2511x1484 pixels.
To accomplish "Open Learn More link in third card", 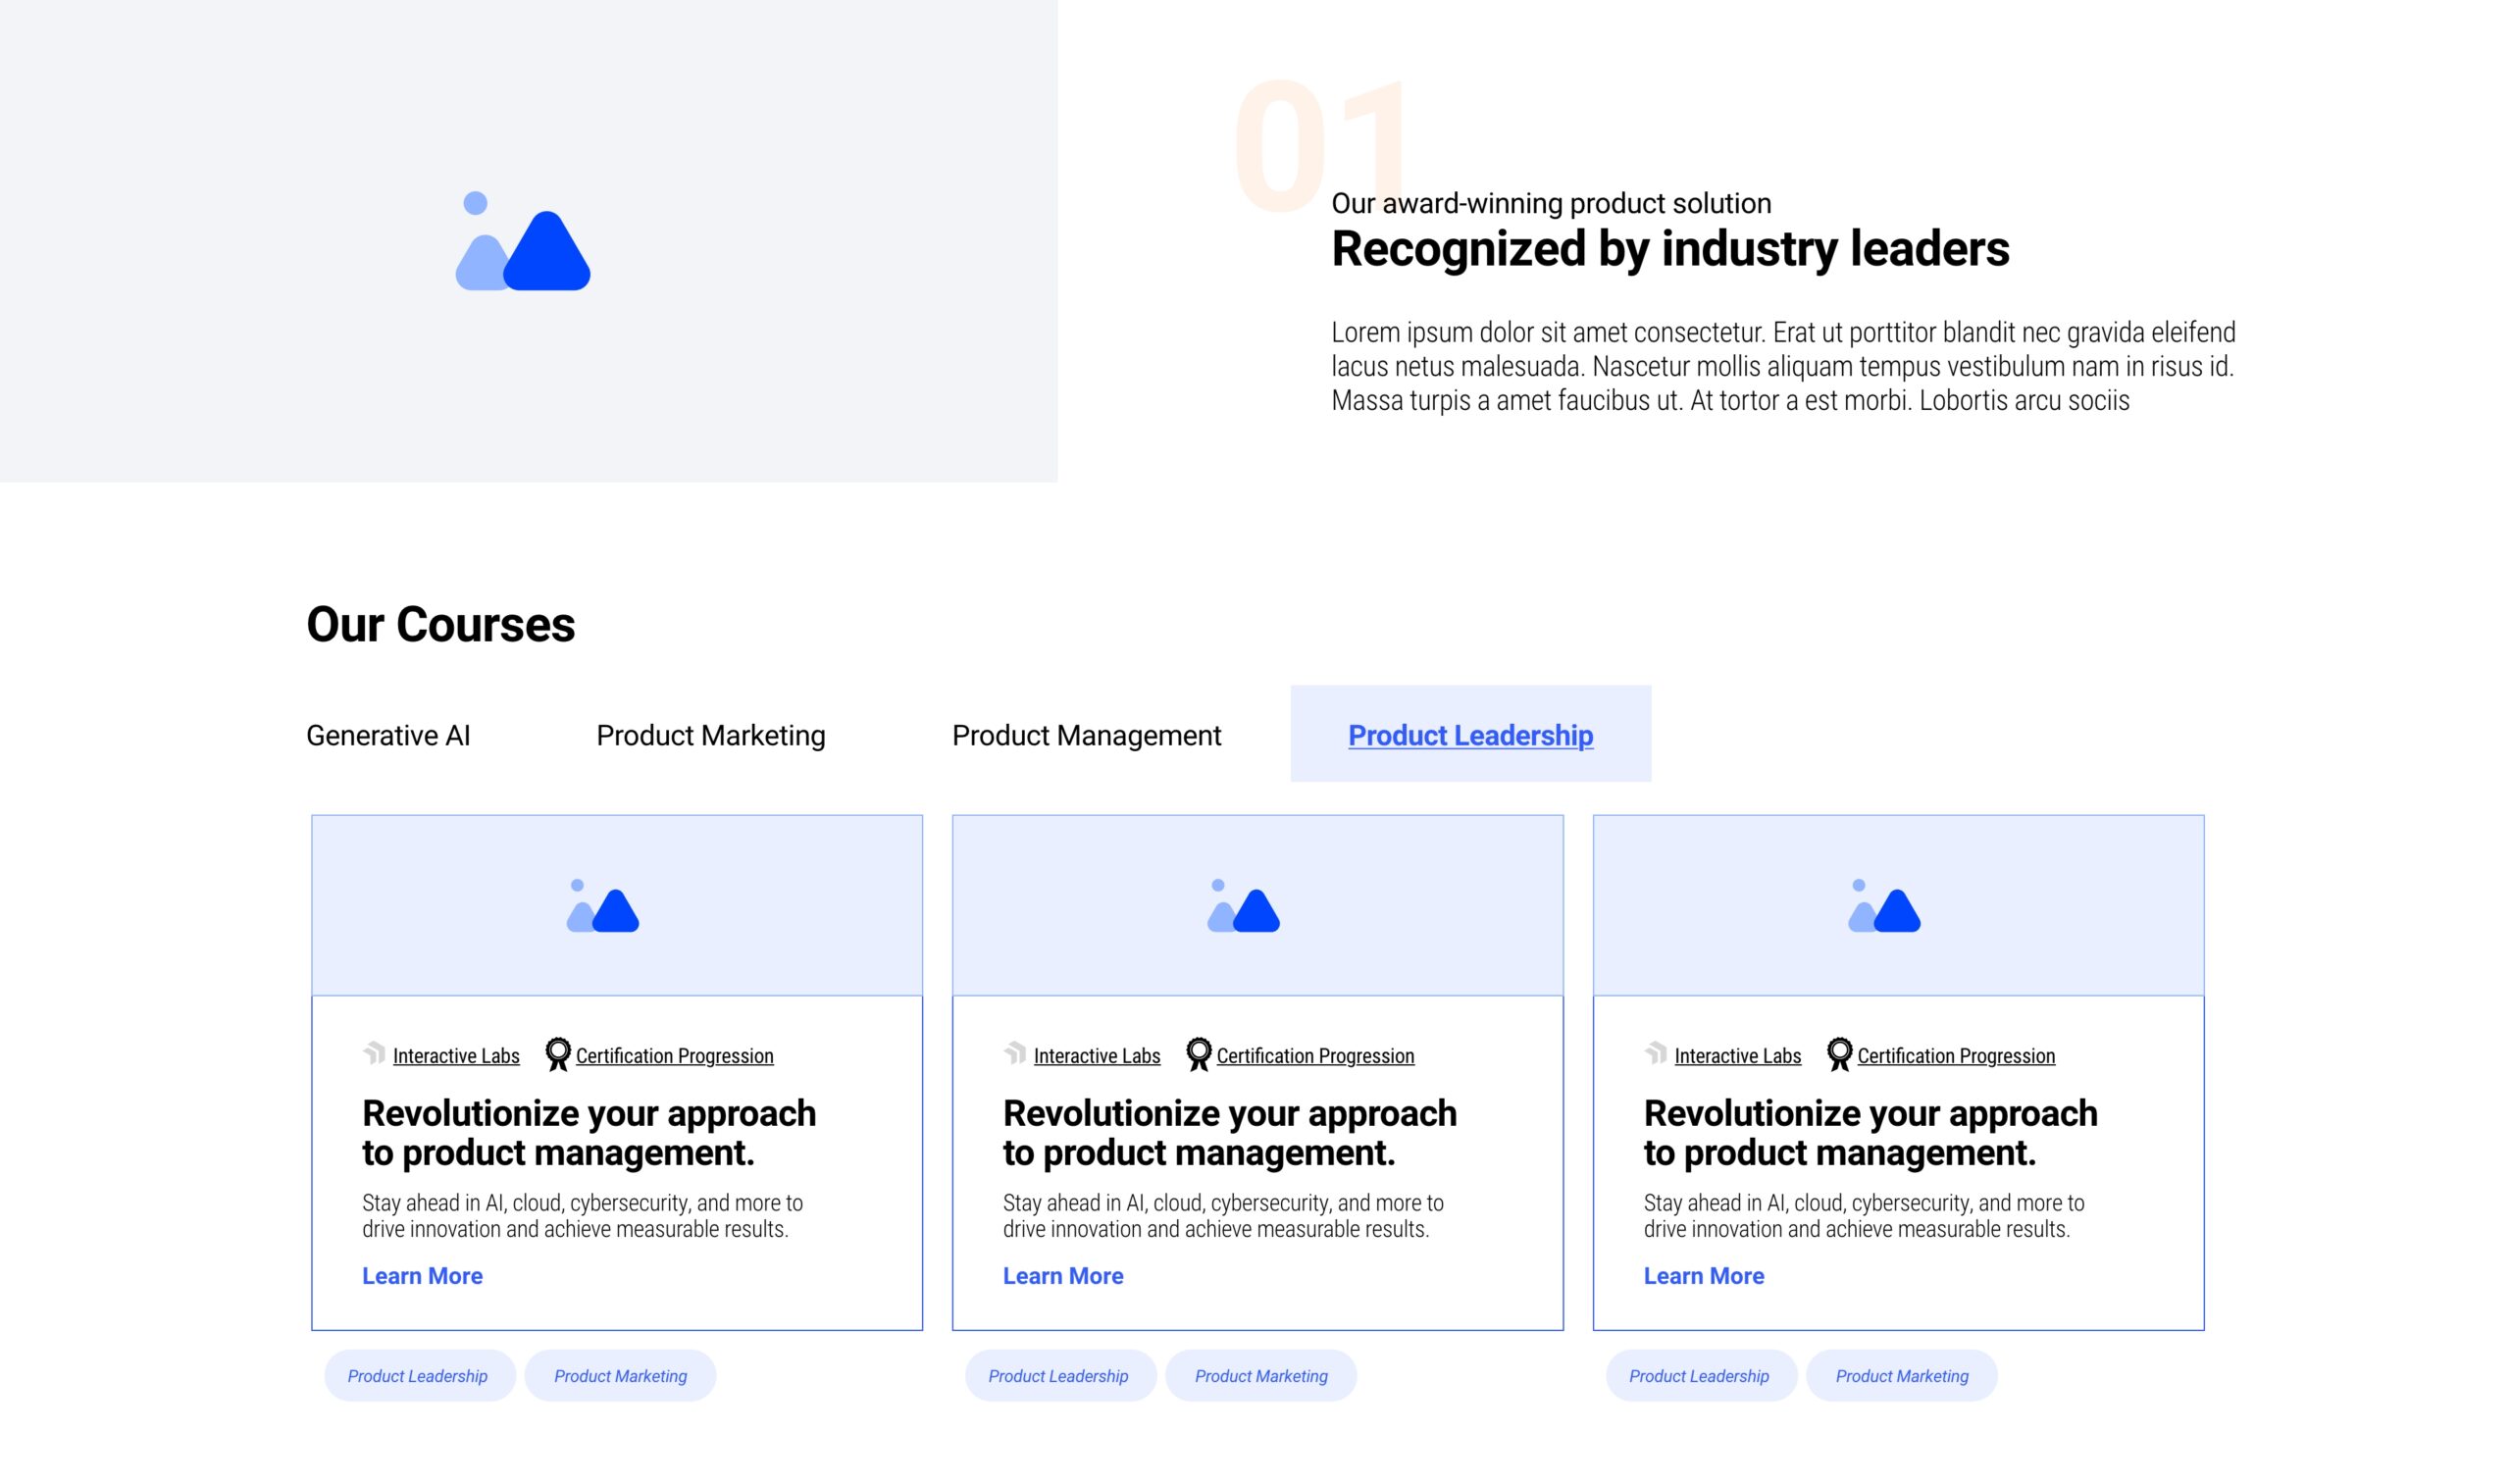I will [1703, 1276].
